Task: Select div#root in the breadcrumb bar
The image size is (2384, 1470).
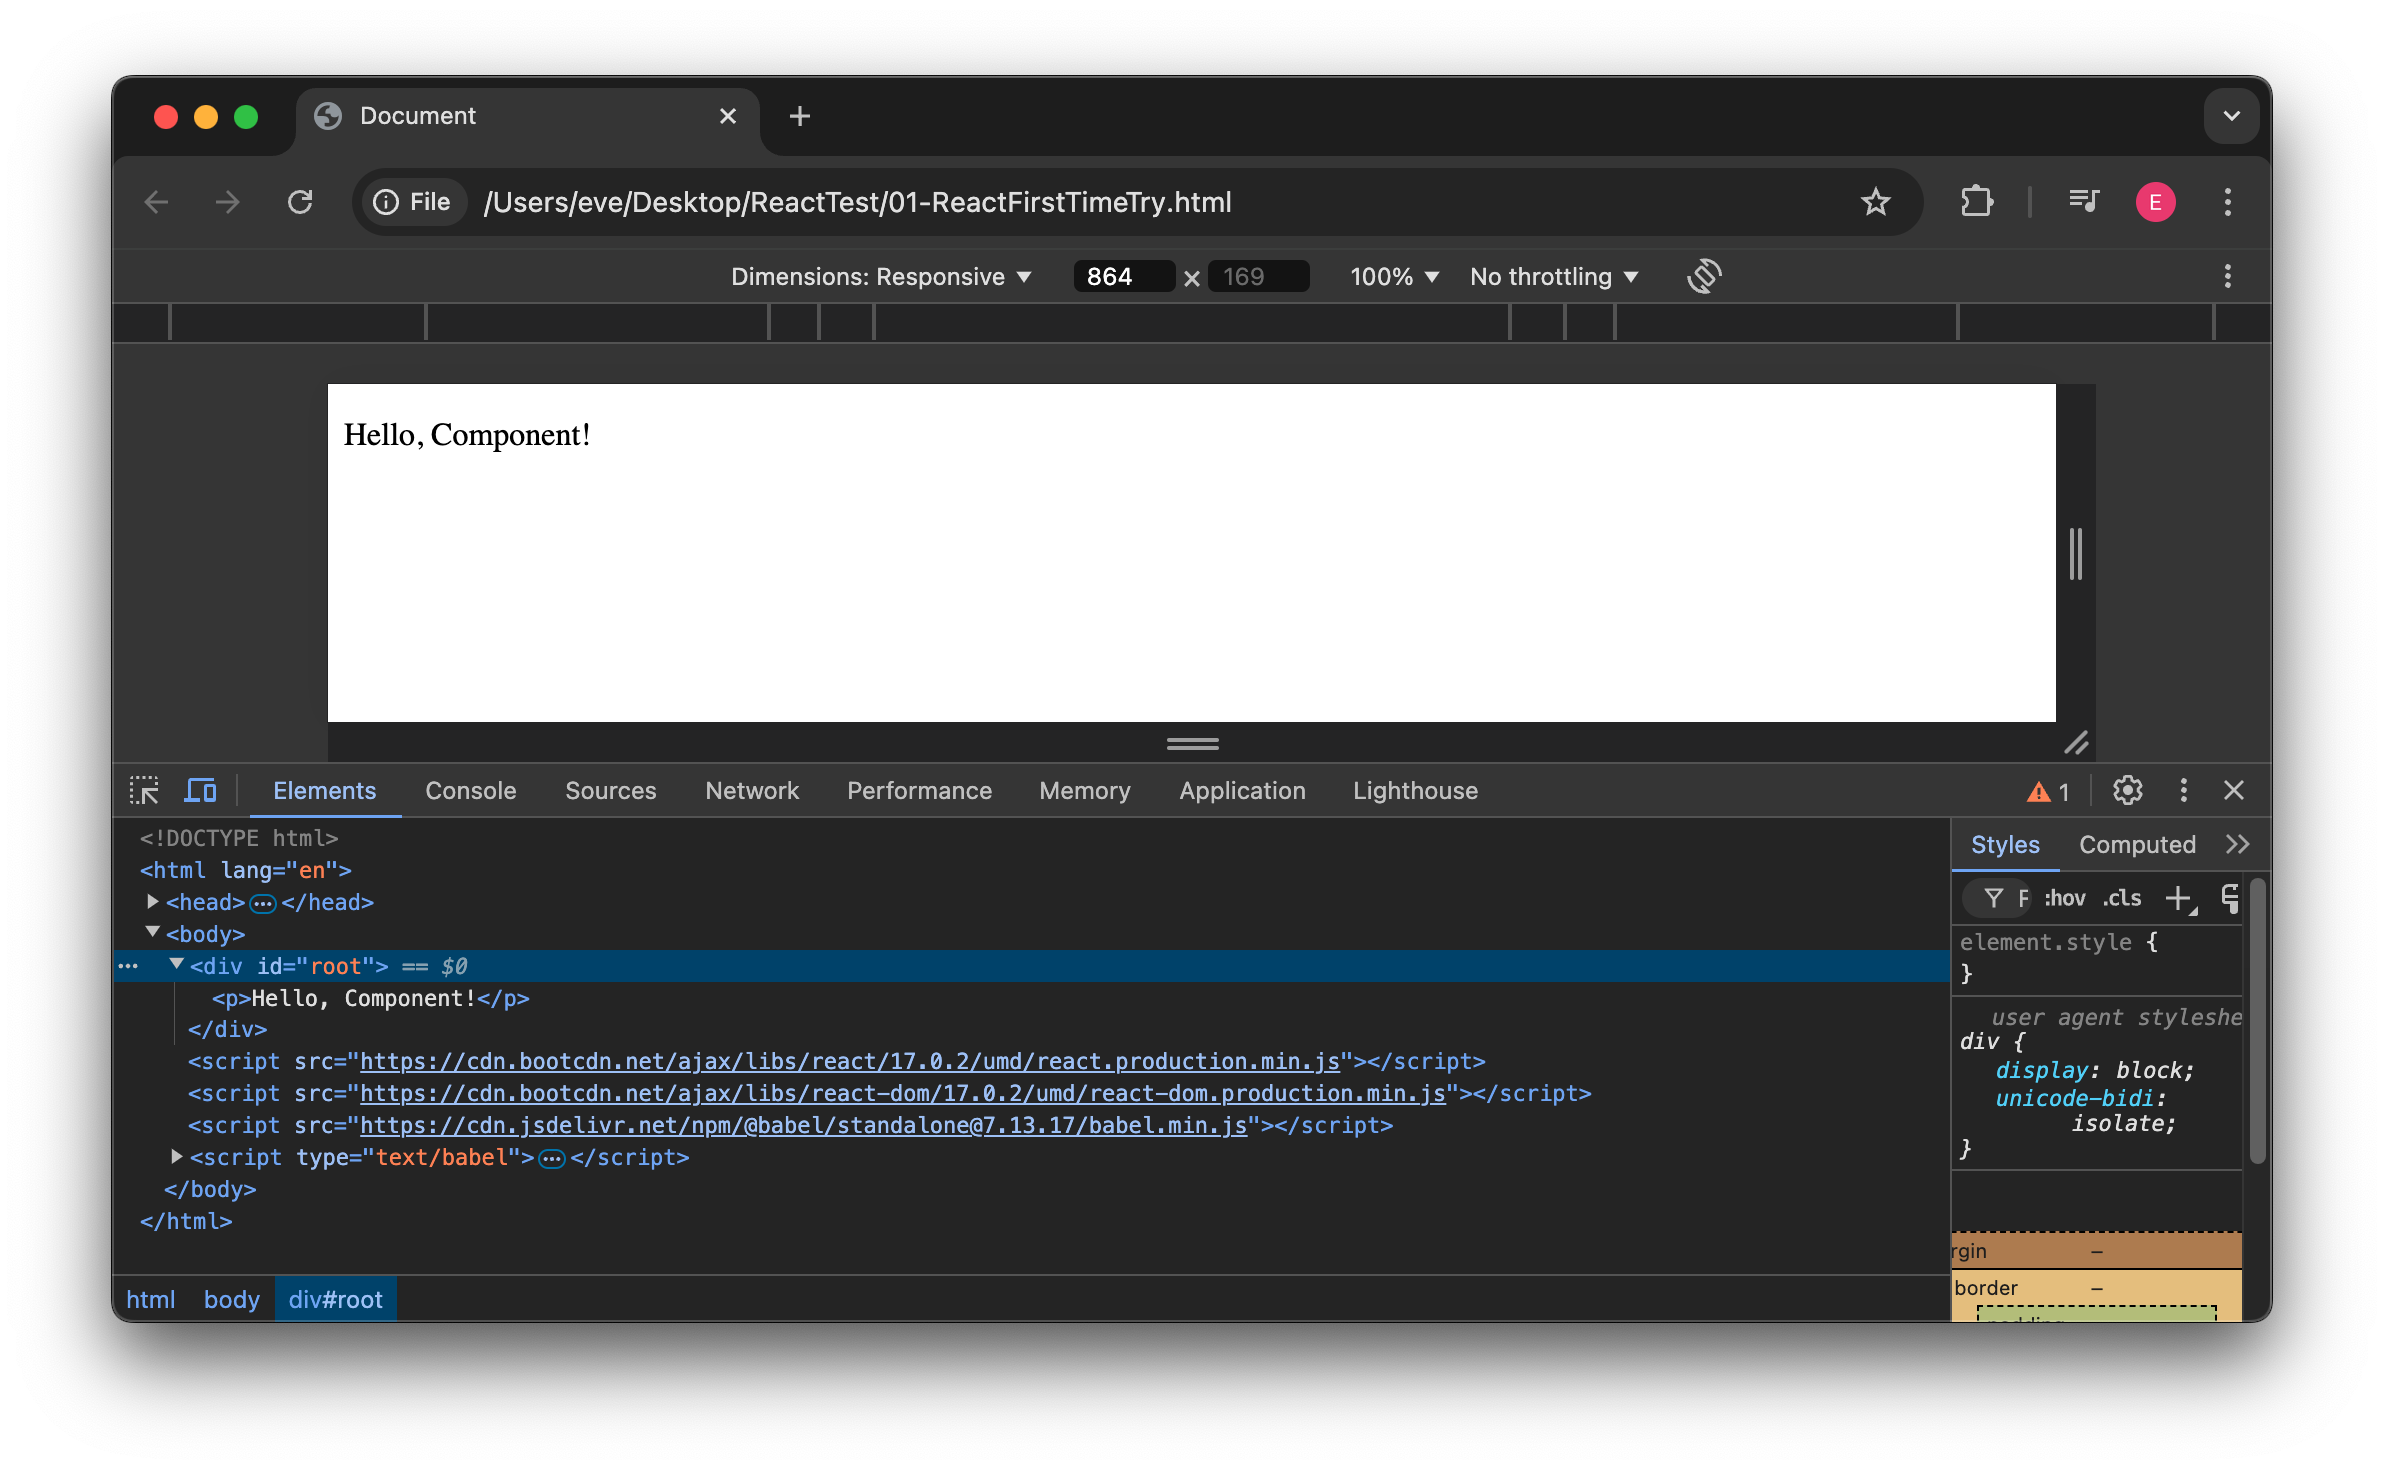Action: click(x=335, y=1298)
